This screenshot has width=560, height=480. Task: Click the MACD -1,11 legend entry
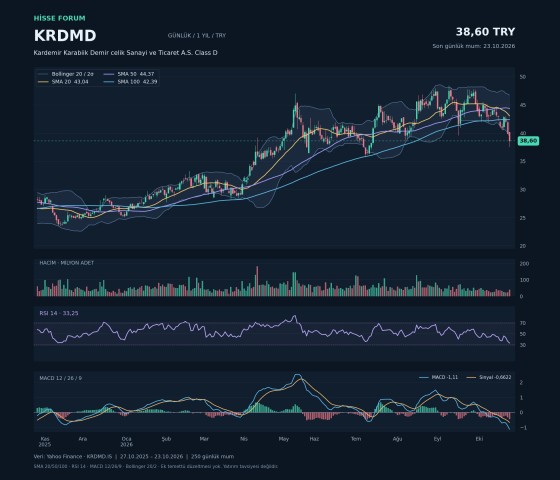tap(439, 377)
